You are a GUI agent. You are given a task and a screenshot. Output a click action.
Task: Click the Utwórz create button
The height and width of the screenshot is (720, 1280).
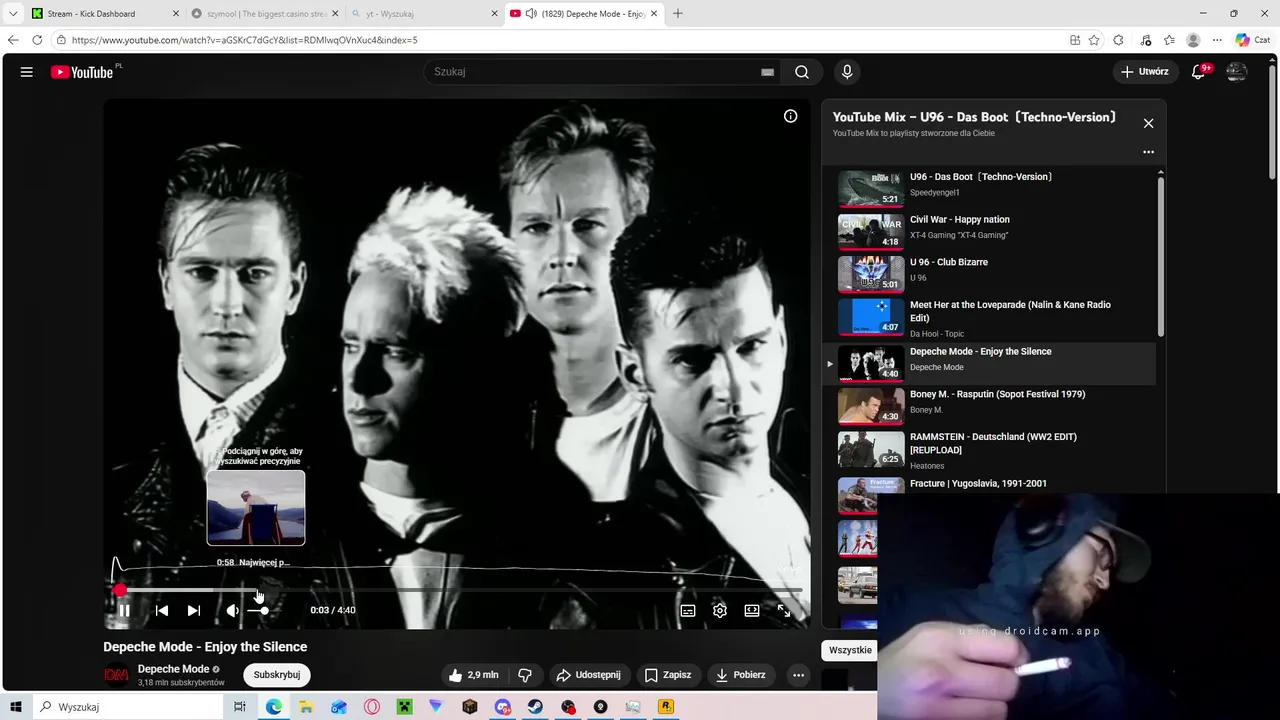pos(1145,72)
